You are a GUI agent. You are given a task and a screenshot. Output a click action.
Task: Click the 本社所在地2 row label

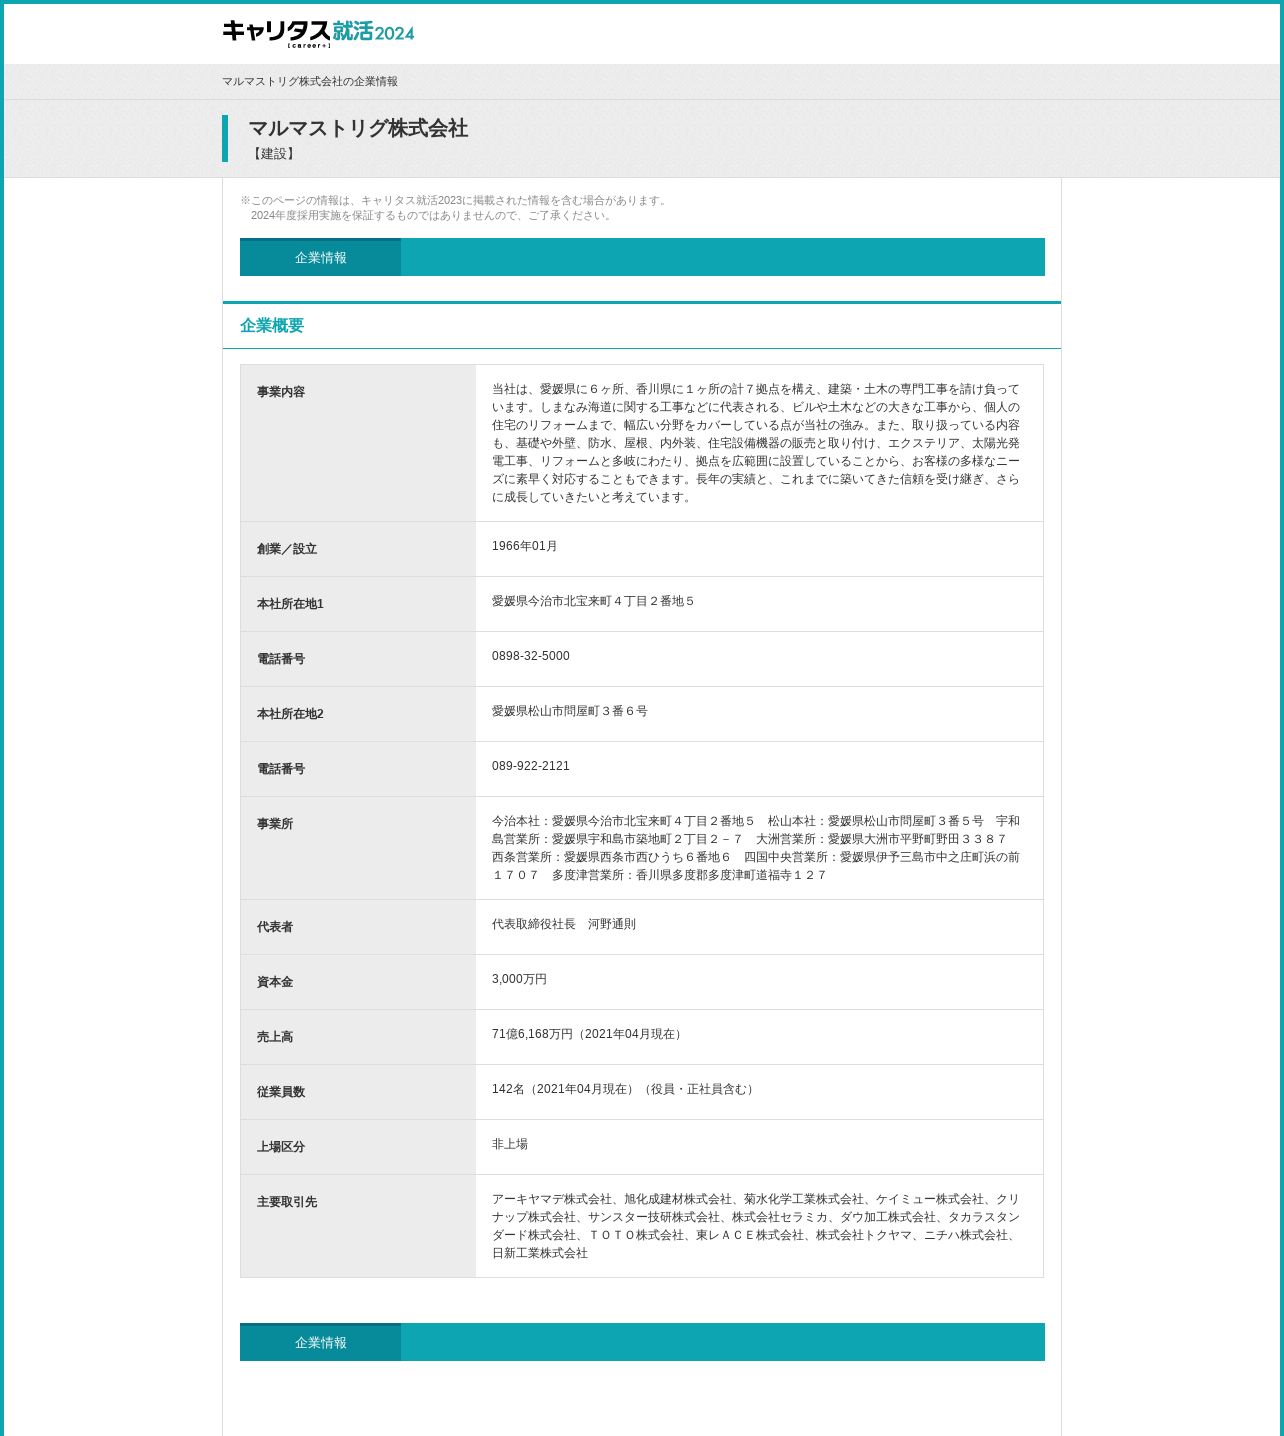coord(290,714)
